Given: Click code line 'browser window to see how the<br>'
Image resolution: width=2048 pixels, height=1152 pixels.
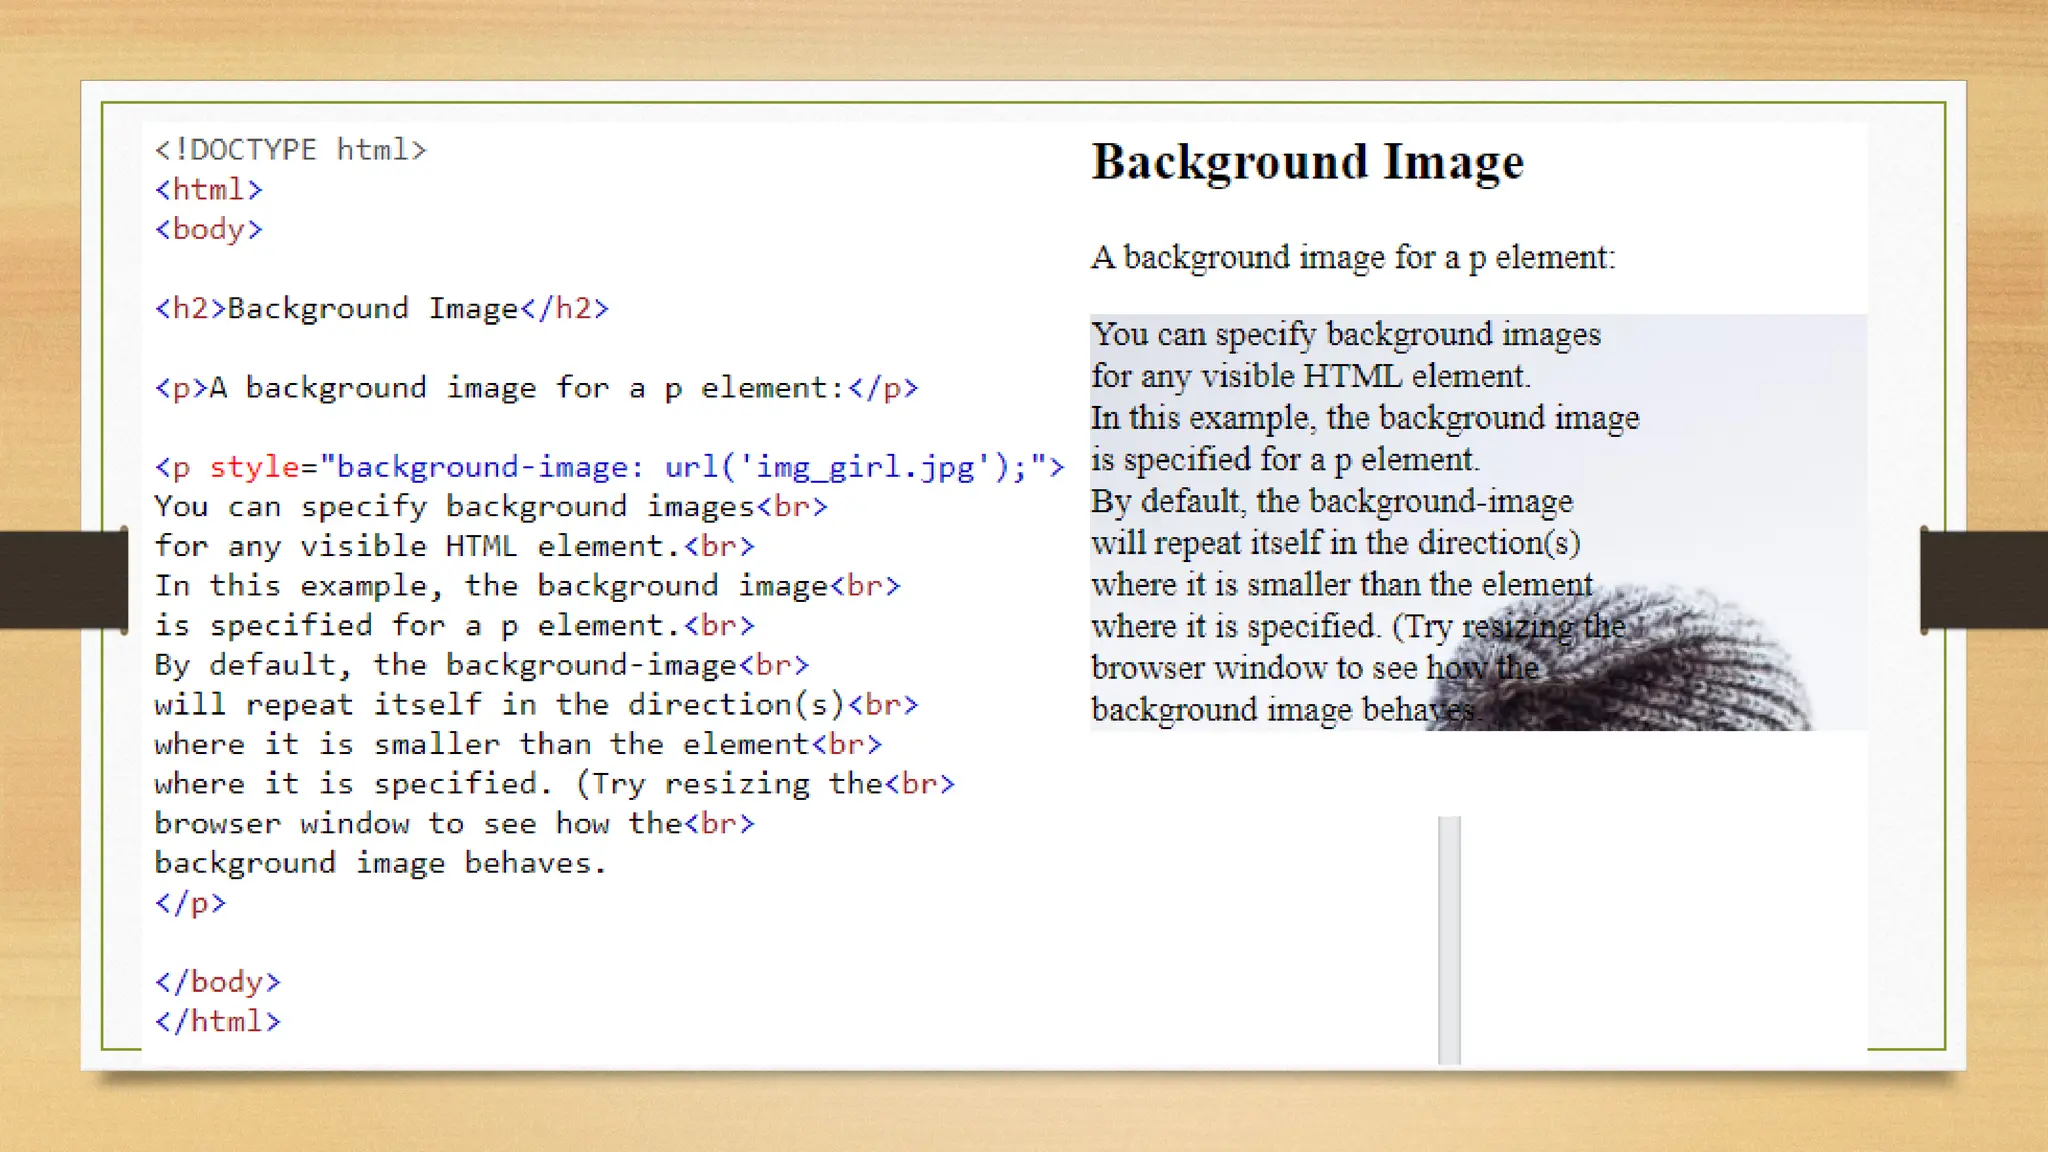Looking at the screenshot, I should (x=454, y=824).
